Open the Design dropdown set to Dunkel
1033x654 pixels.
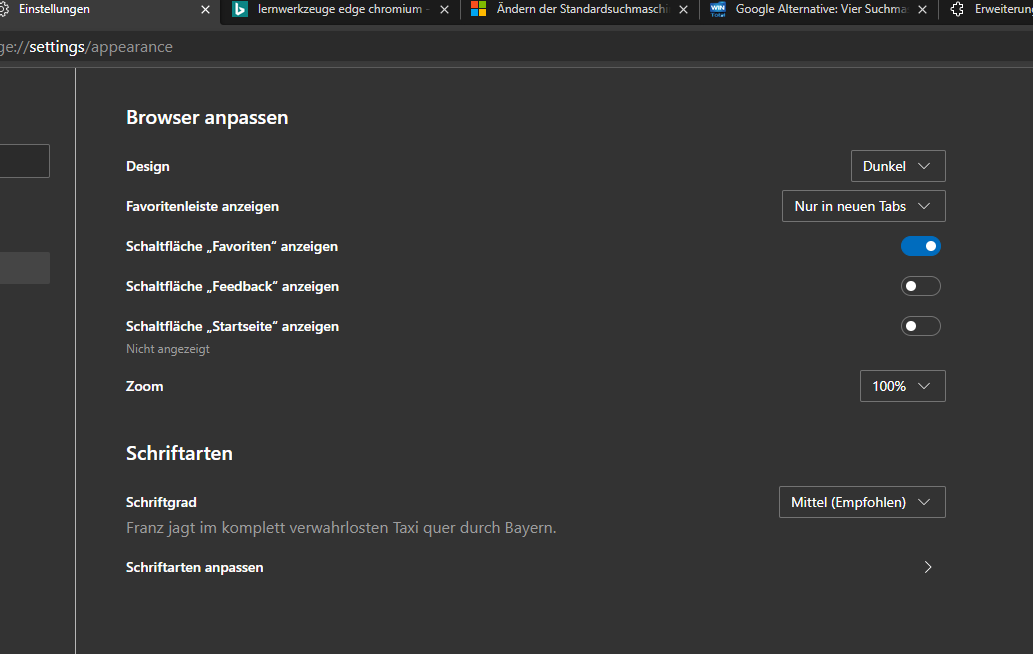898,166
